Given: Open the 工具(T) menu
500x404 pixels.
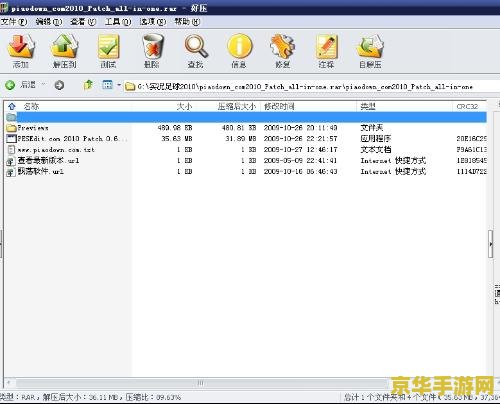Looking at the screenshot, I should click(x=118, y=22).
